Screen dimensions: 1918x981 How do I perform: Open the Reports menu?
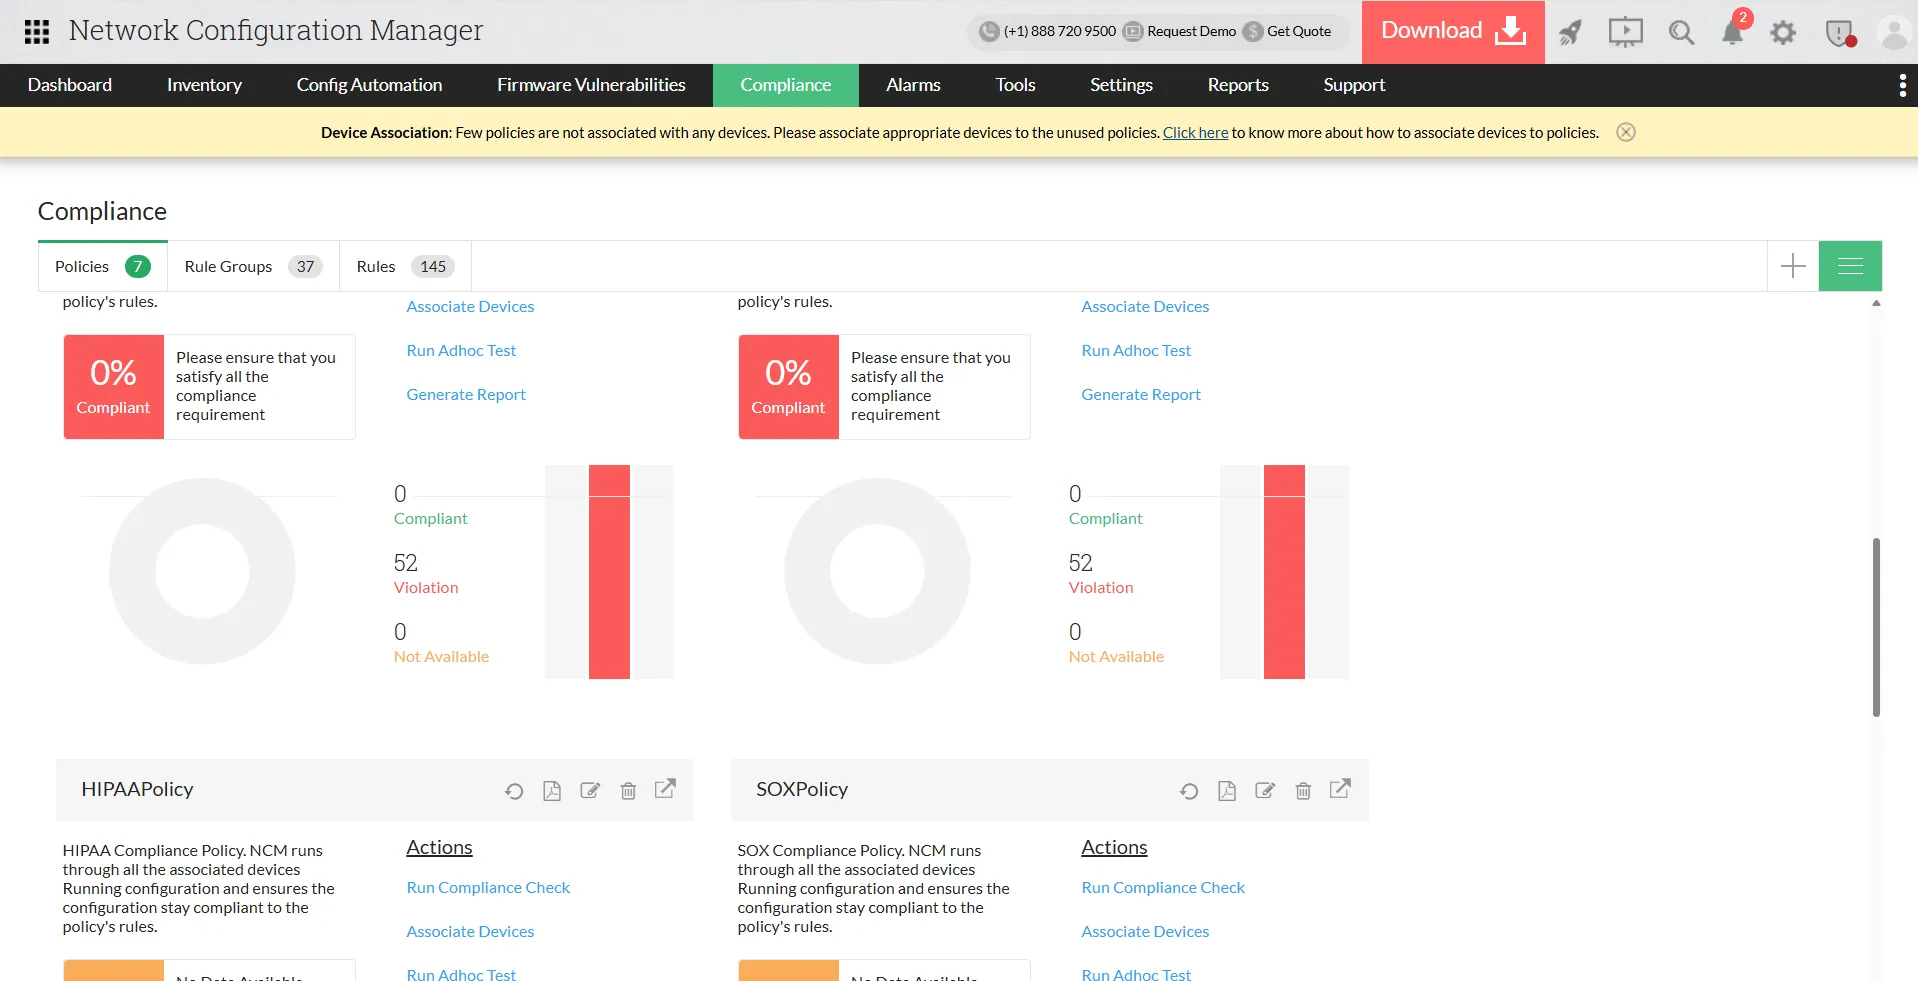(1238, 85)
